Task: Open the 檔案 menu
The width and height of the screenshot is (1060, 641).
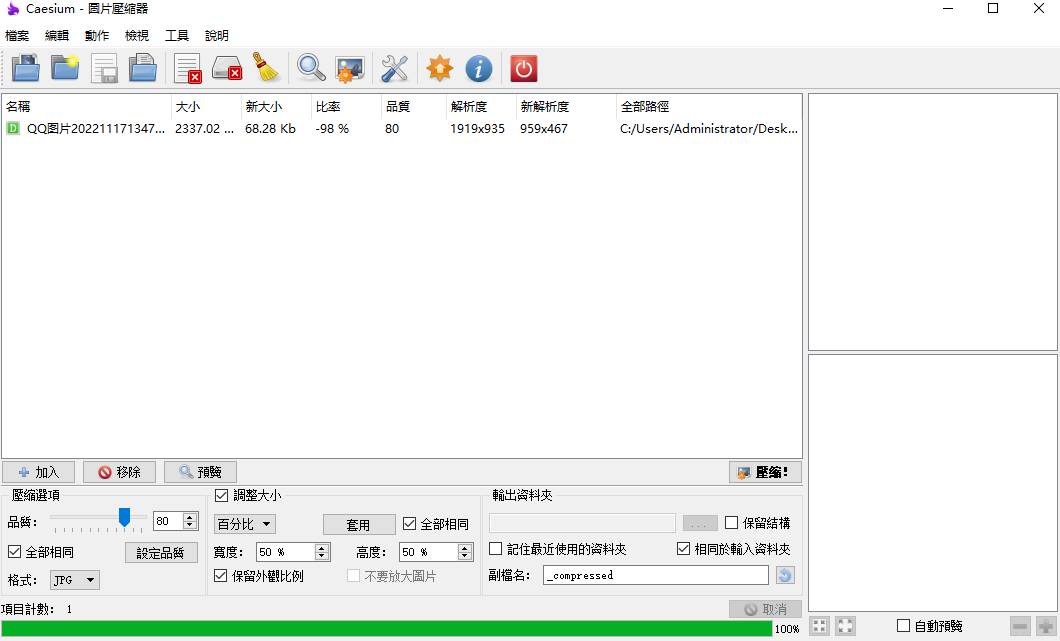Action: (16, 35)
